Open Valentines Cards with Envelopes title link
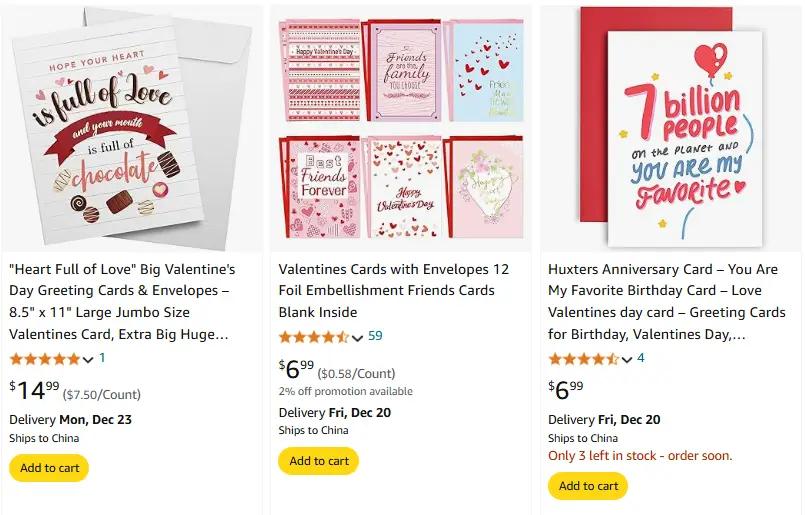The height and width of the screenshot is (515, 805). click(x=393, y=291)
